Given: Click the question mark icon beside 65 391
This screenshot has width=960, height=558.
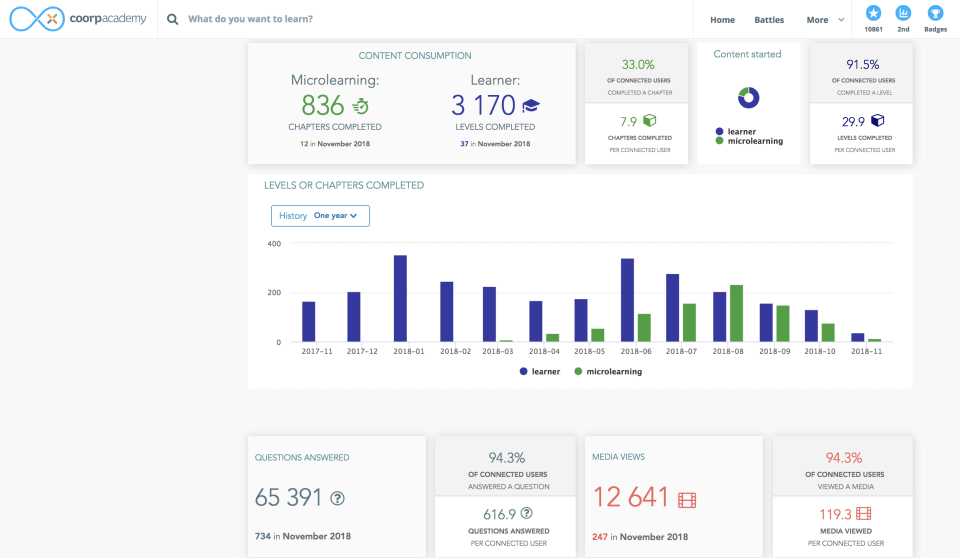Looking at the screenshot, I should [338, 498].
